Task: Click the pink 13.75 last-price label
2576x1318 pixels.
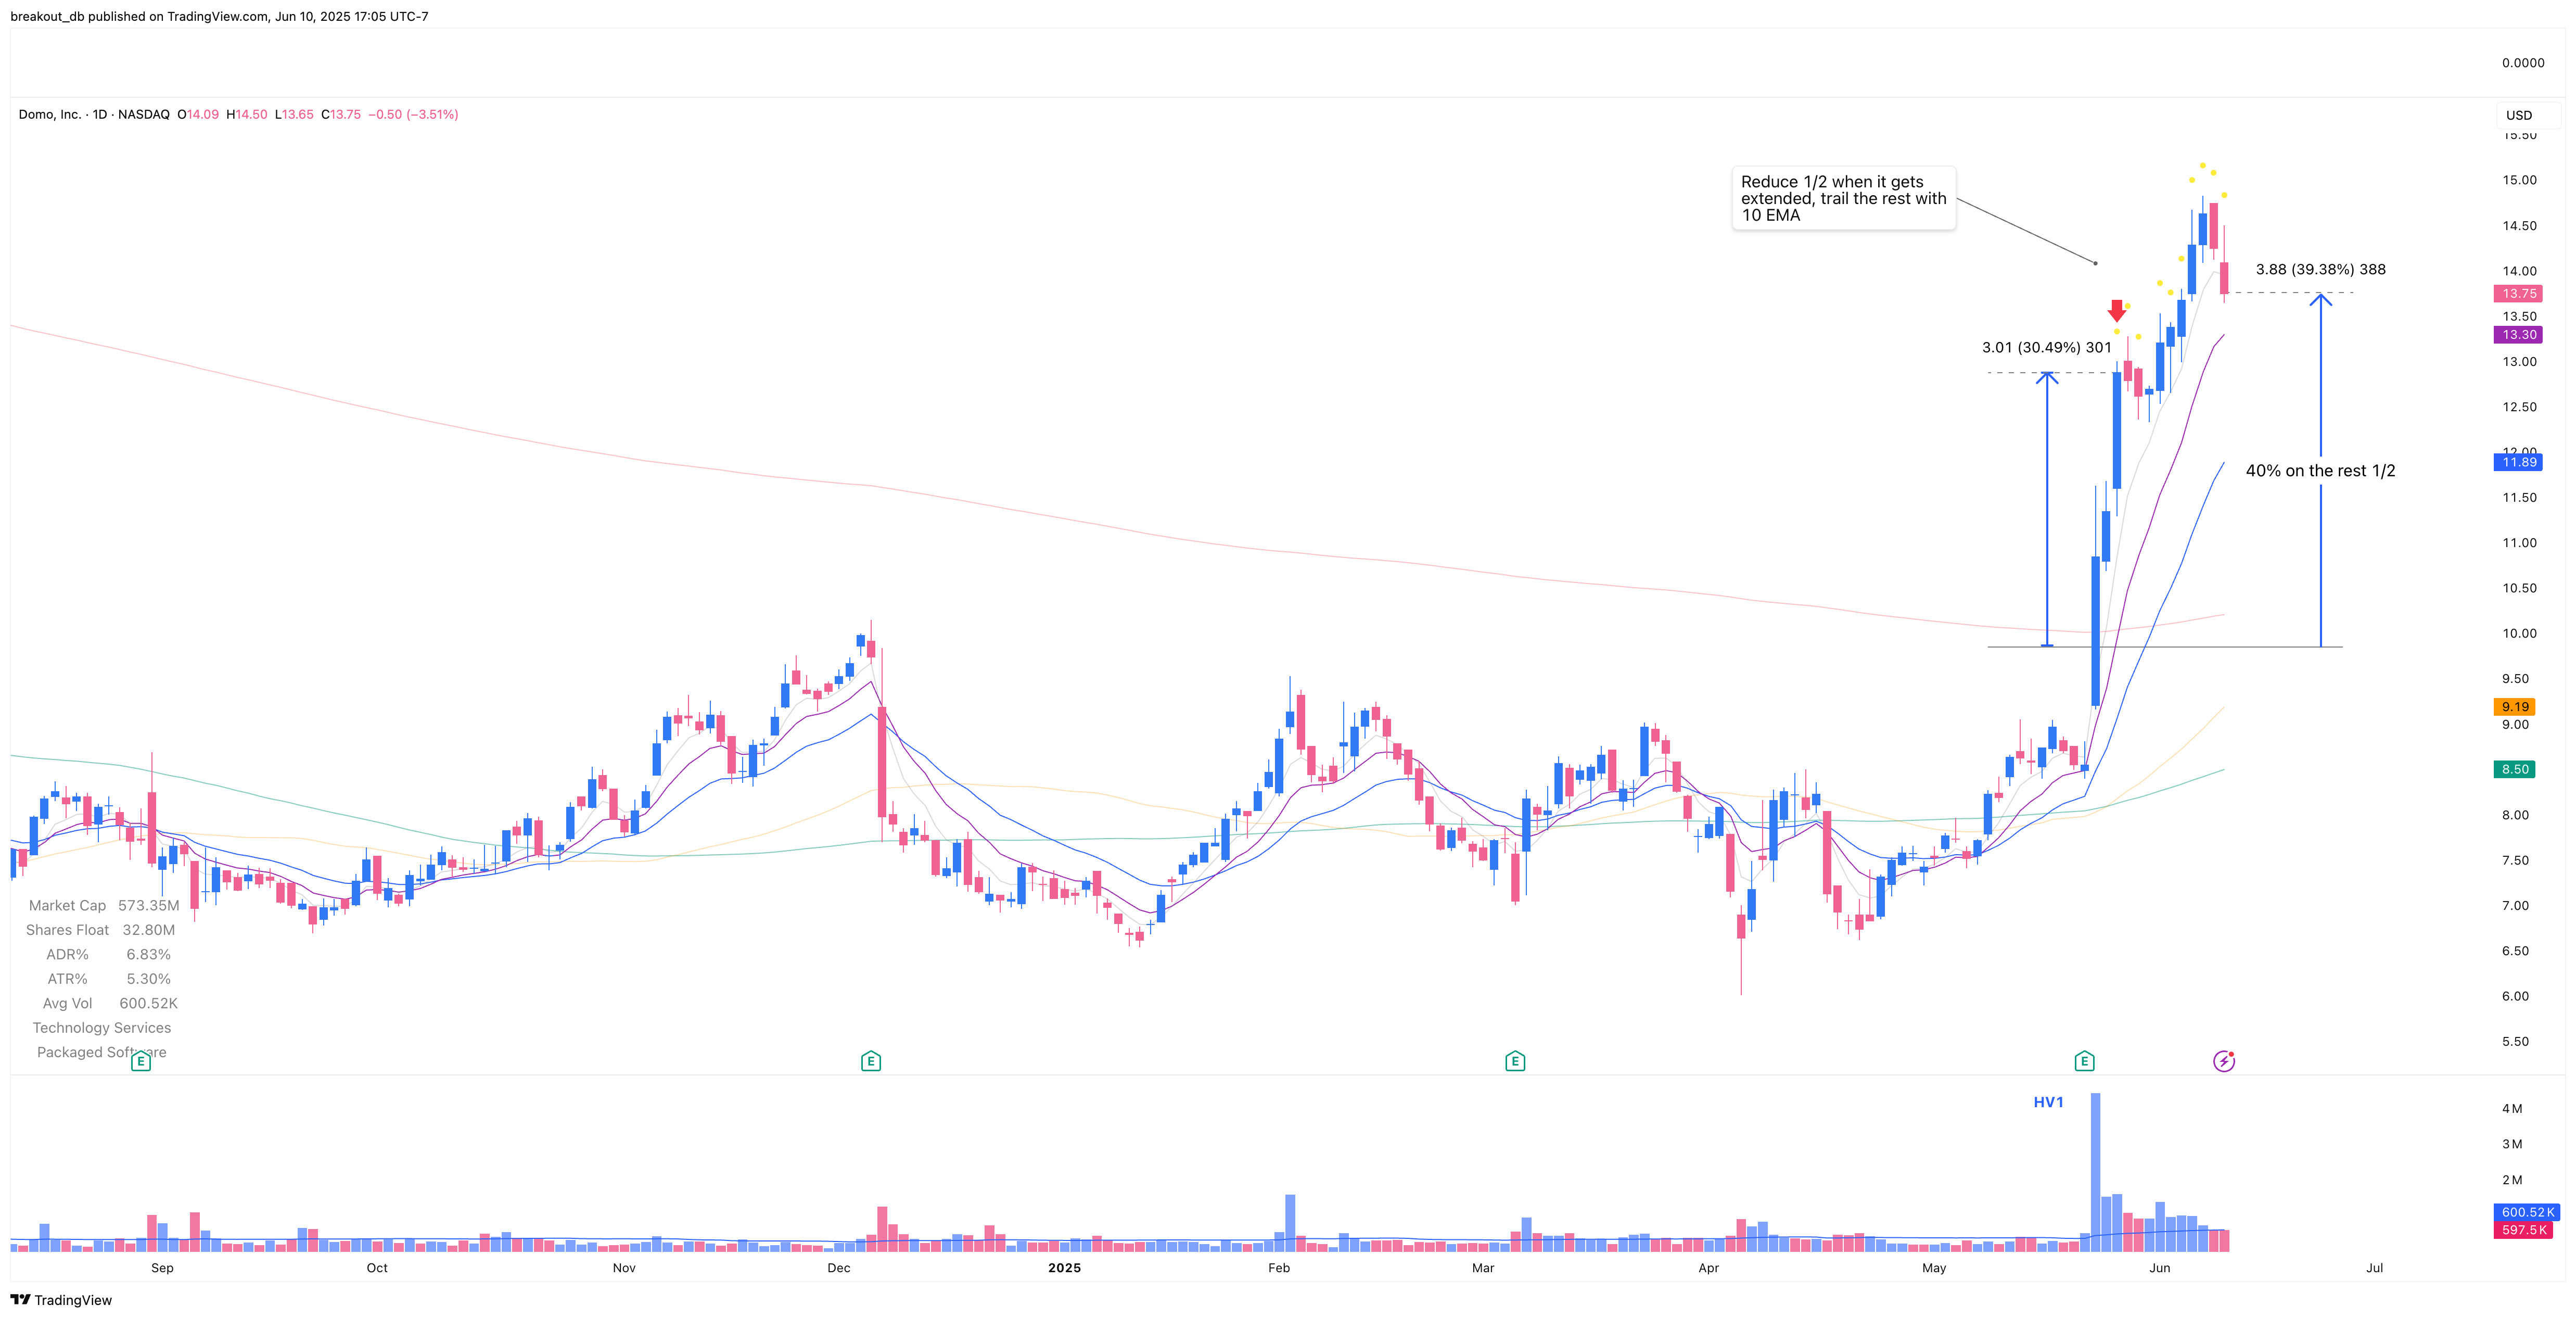Action: click(2518, 293)
